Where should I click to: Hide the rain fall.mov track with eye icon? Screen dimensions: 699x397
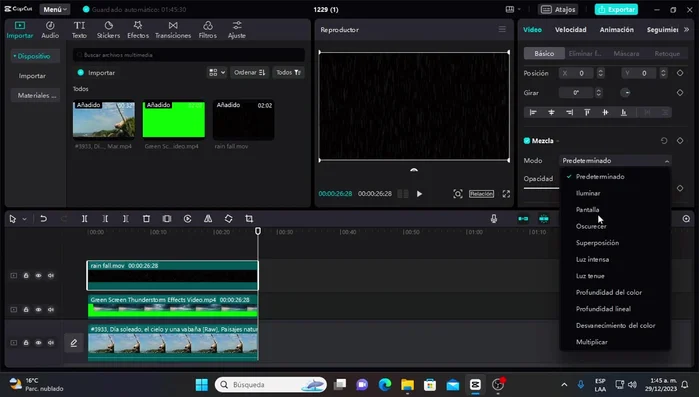coord(38,276)
